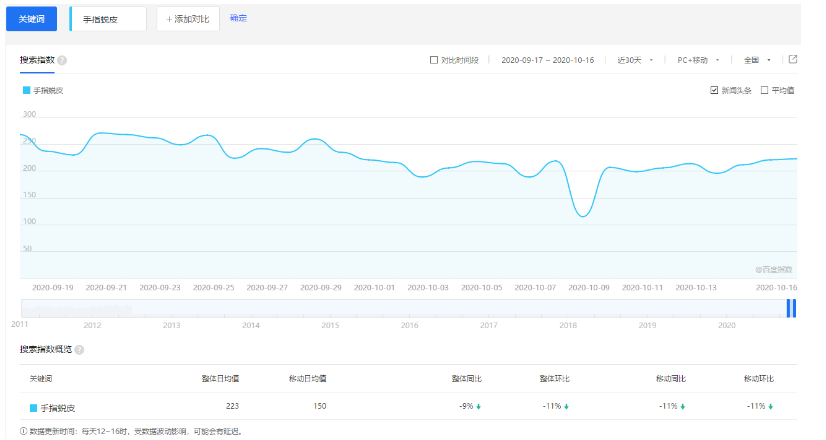
Task: Click the info icon before 数据更新时间
Action: (x=23, y=431)
